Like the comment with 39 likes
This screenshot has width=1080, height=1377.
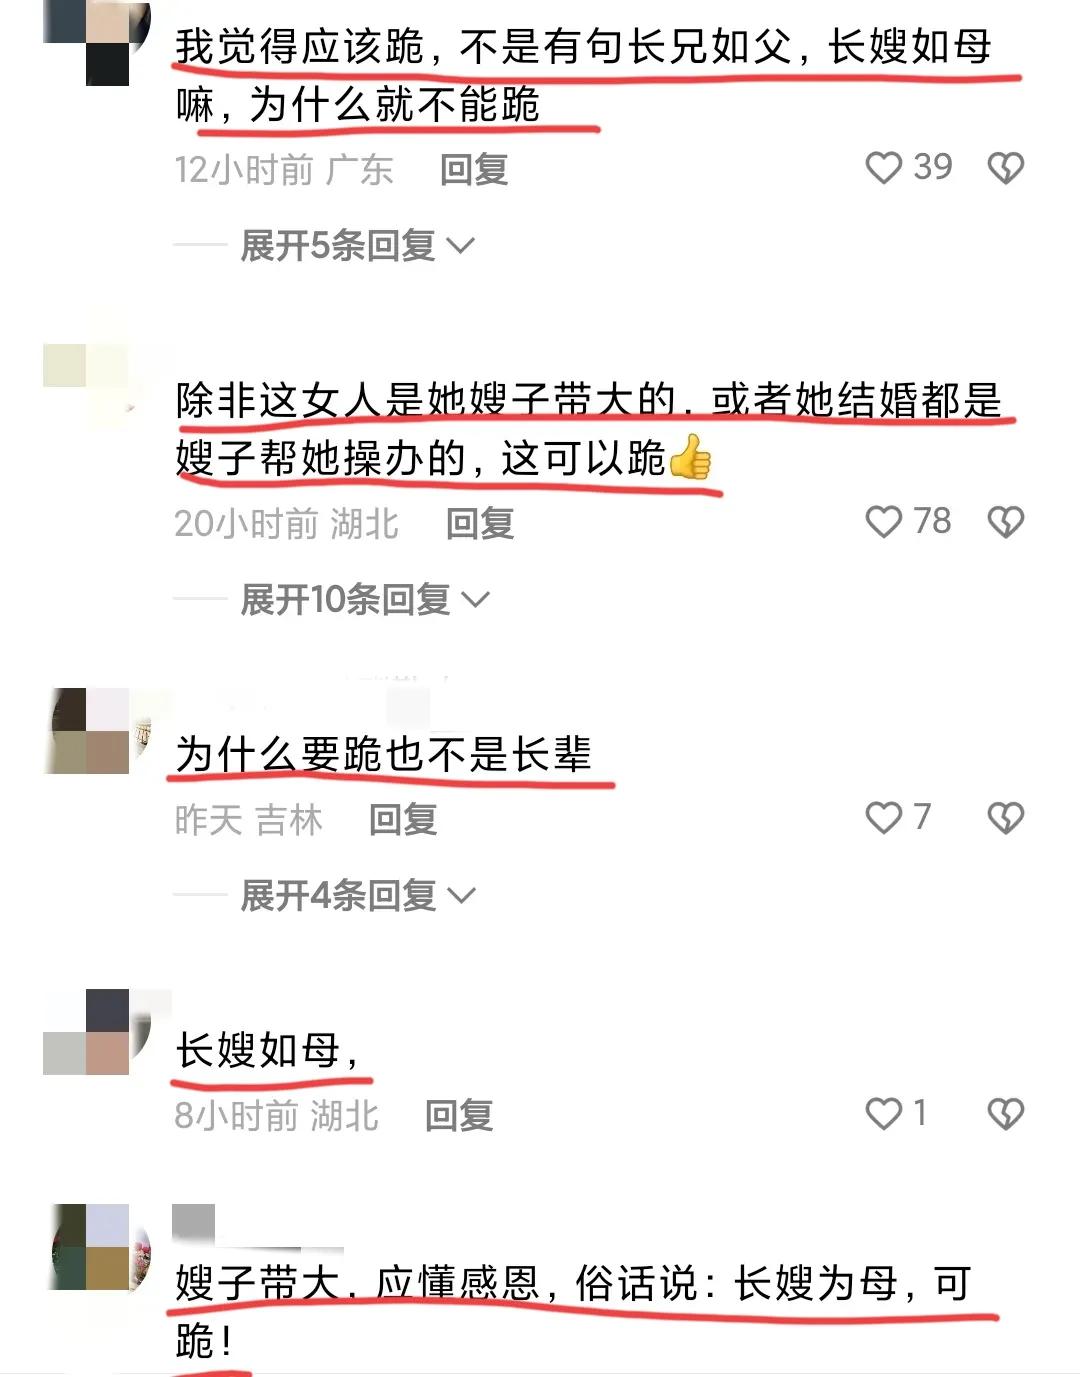click(x=883, y=168)
